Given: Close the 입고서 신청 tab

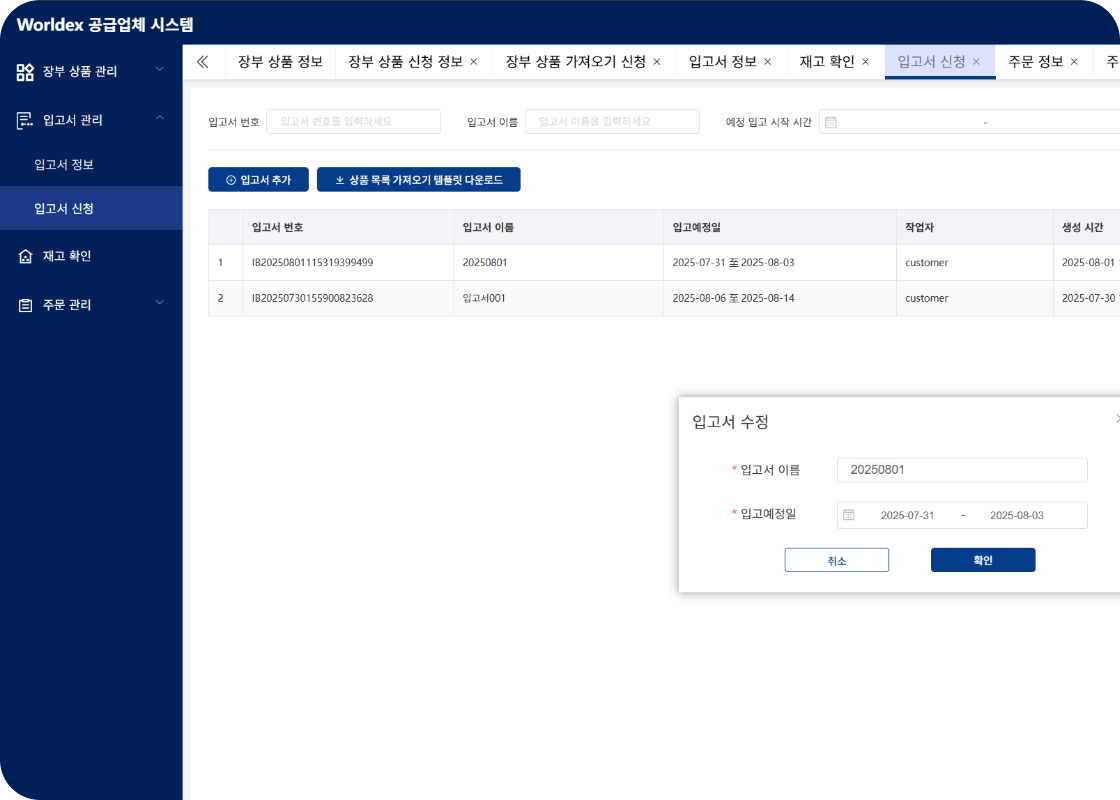Looking at the screenshot, I should [x=976, y=62].
